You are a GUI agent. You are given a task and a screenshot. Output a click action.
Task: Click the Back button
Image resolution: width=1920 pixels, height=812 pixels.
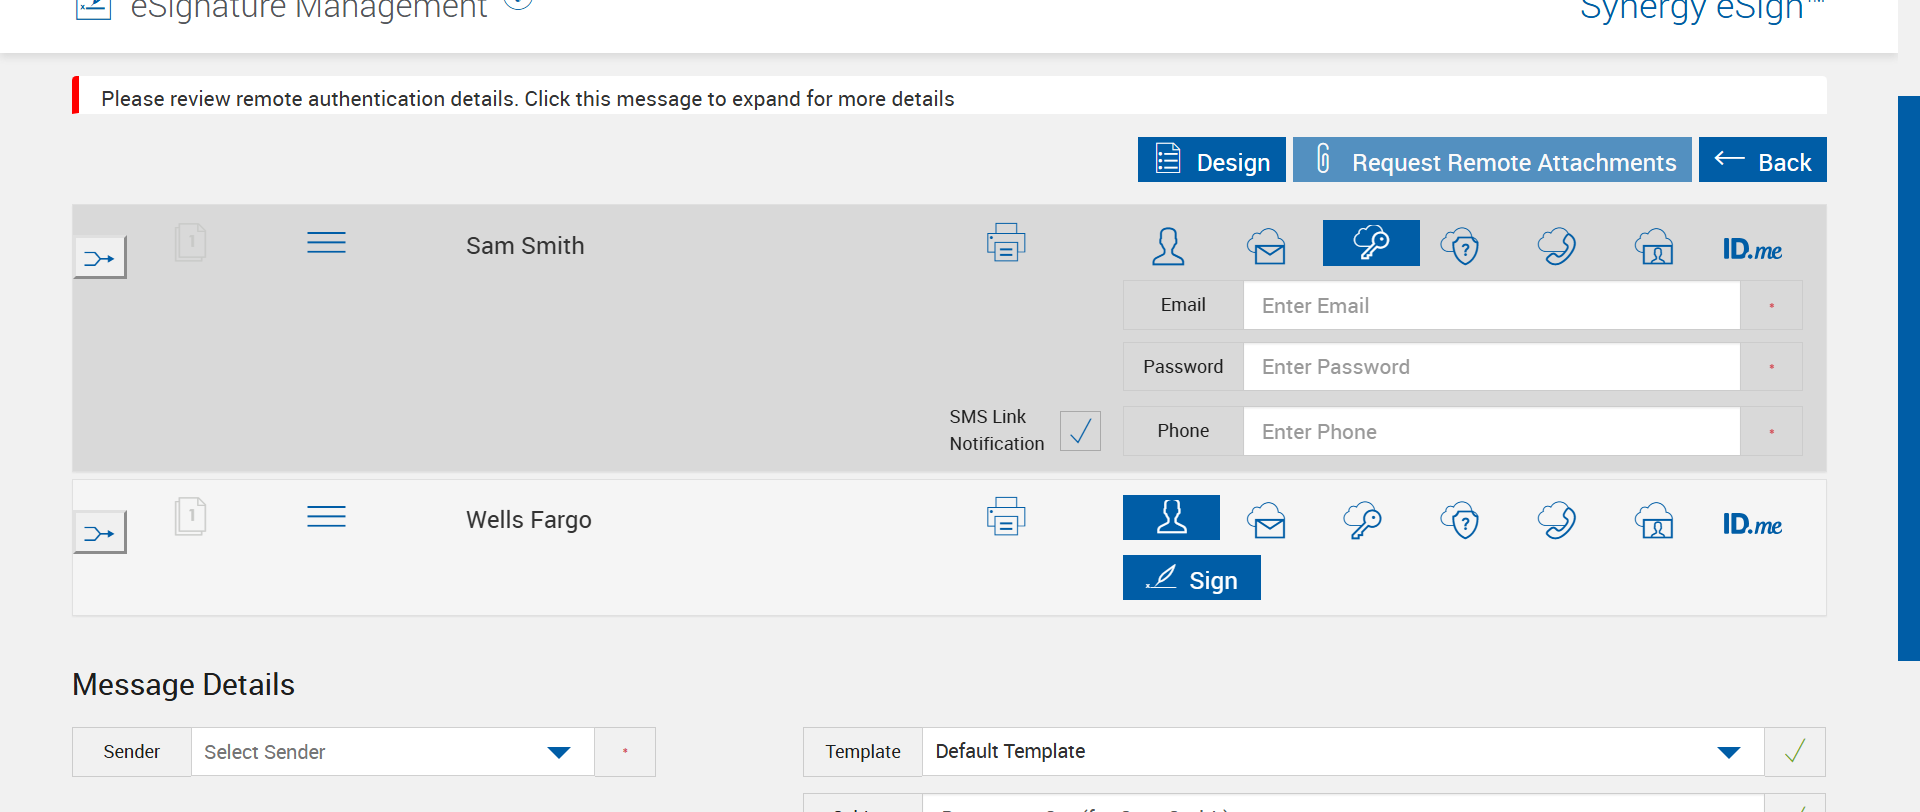pyautogui.click(x=1762, y=161)
